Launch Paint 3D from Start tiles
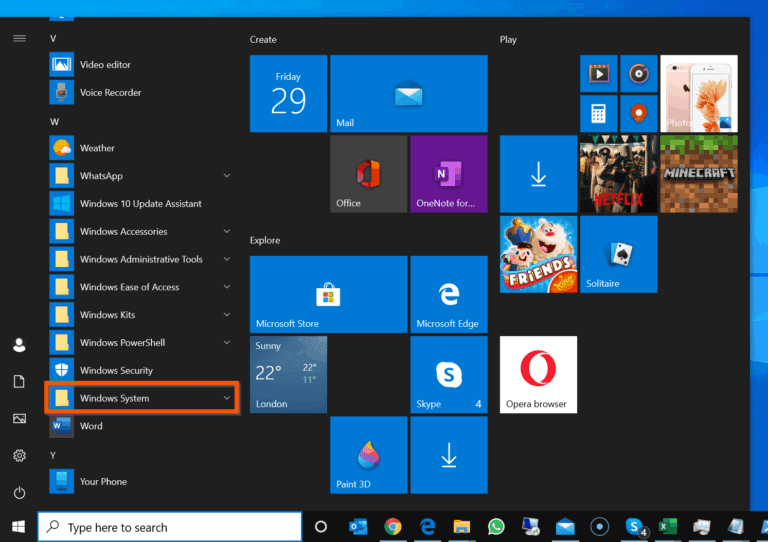Viewport: 768px width, 542px height. (368, 456)
